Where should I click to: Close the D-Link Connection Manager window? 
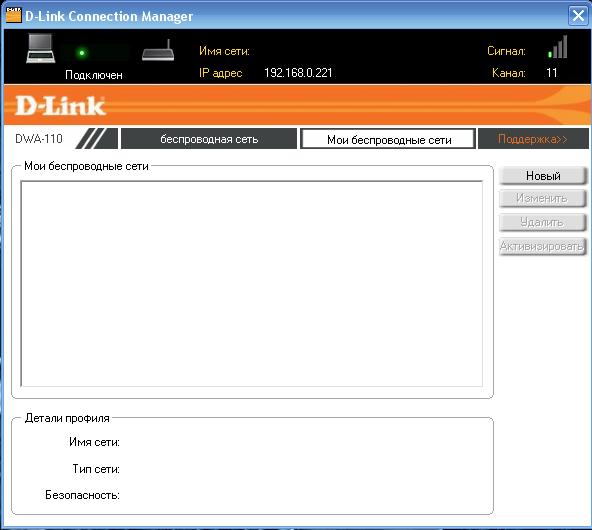[x=578, y=16]
